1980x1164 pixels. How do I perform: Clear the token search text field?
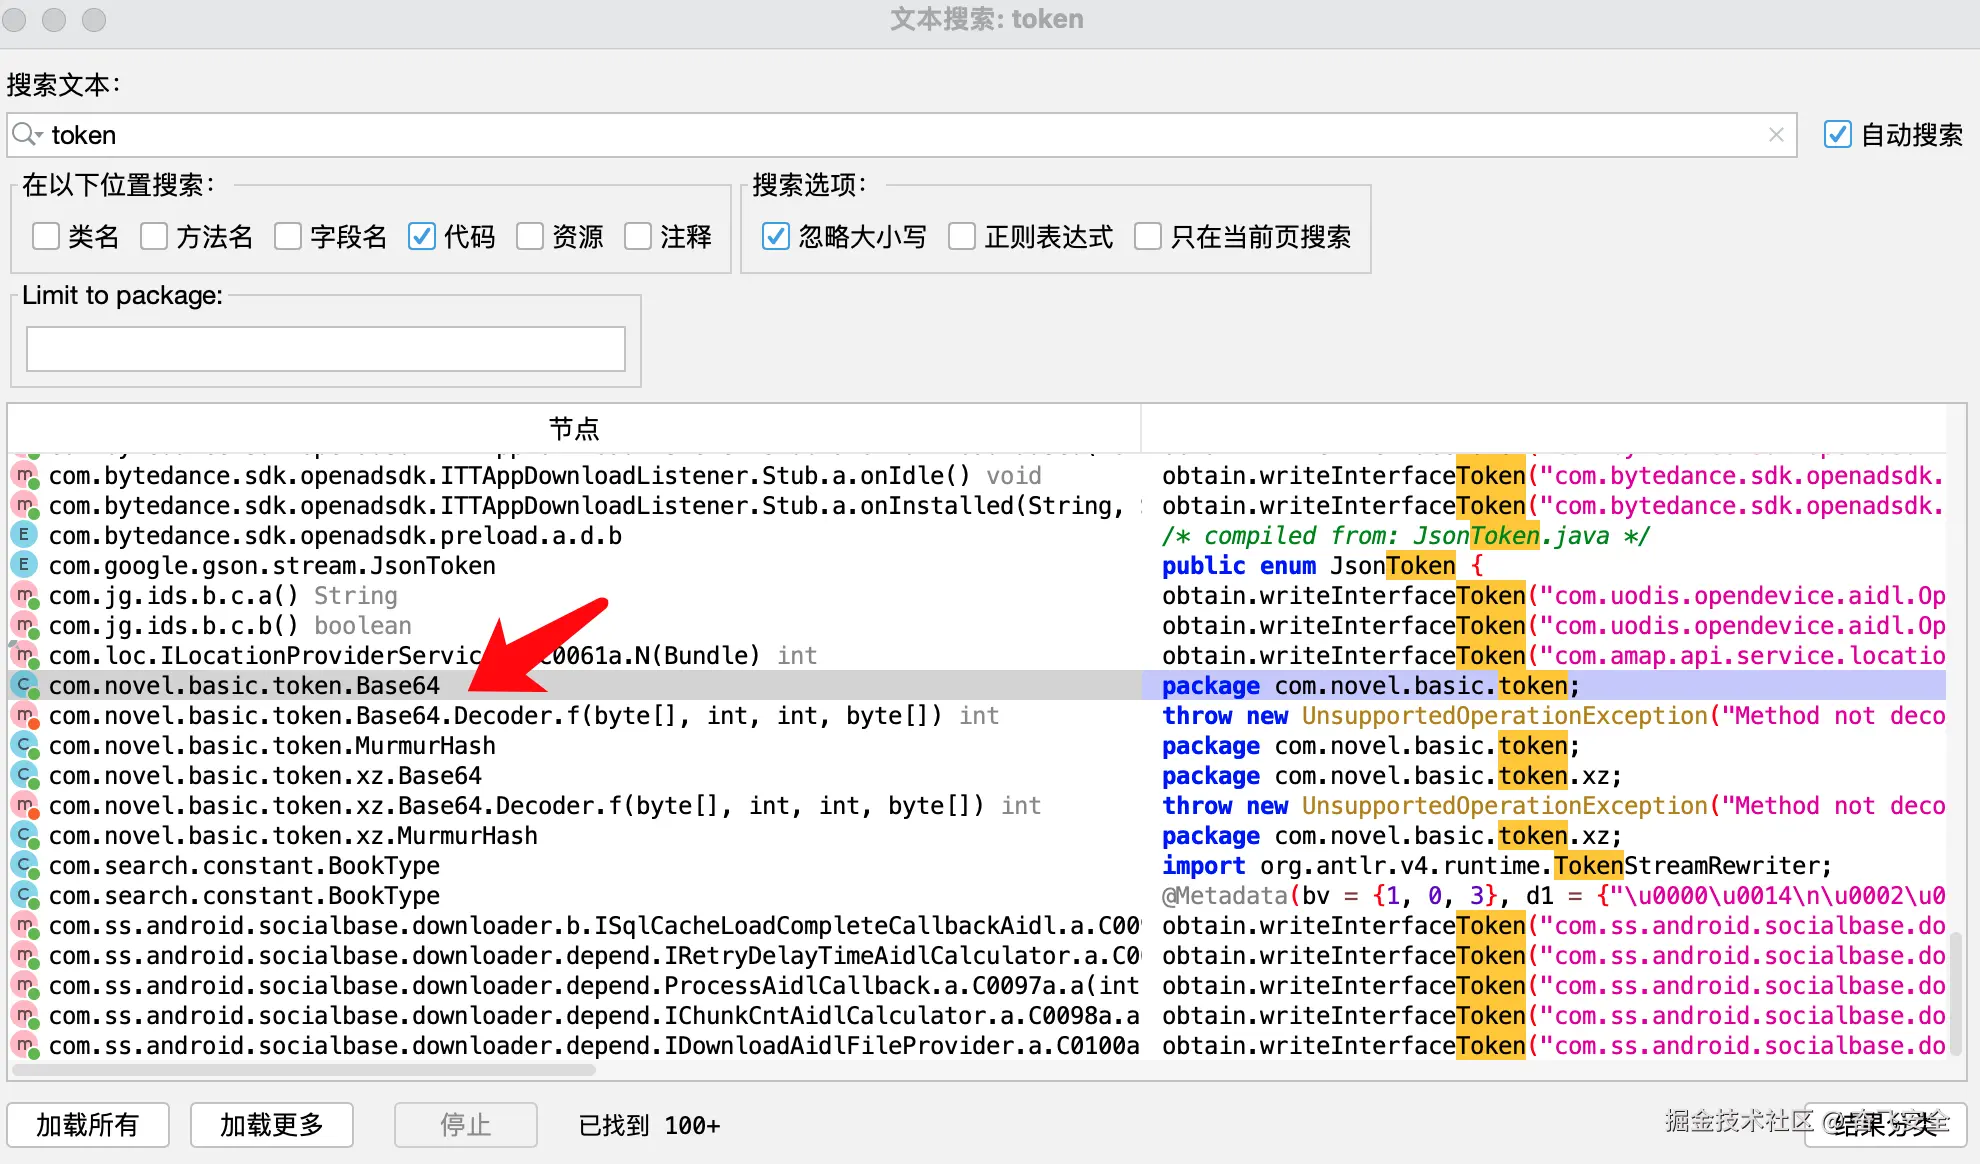(1775, 135)
